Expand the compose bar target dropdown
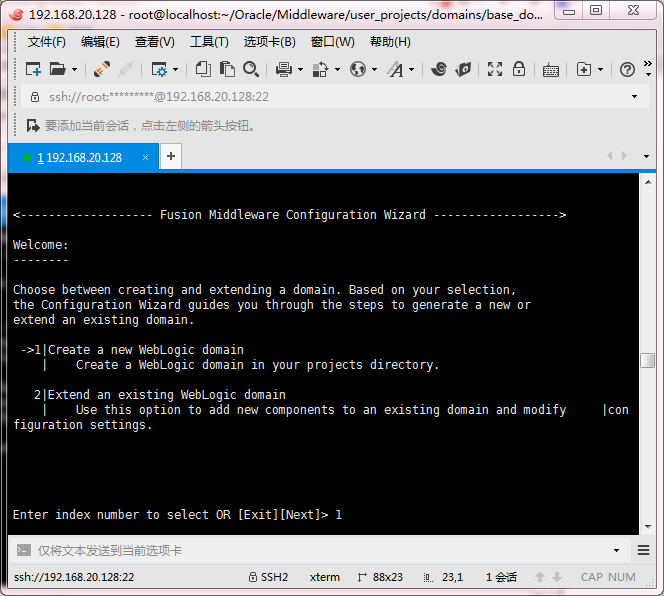Viewport: 664px width, 596px height. coord(616,551)
